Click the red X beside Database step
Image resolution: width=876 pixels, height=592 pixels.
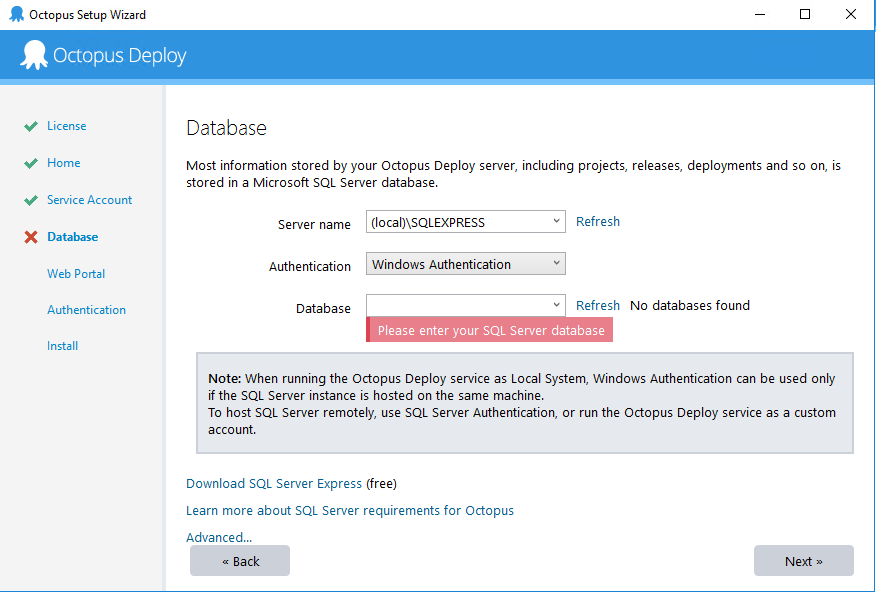[31, 238]
